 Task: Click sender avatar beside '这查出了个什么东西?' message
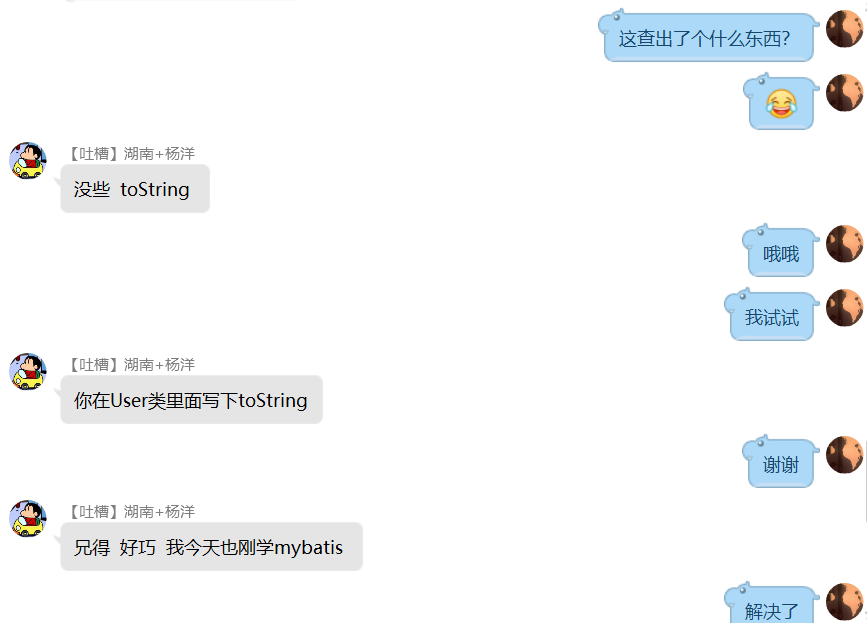(x=845, y=29)
